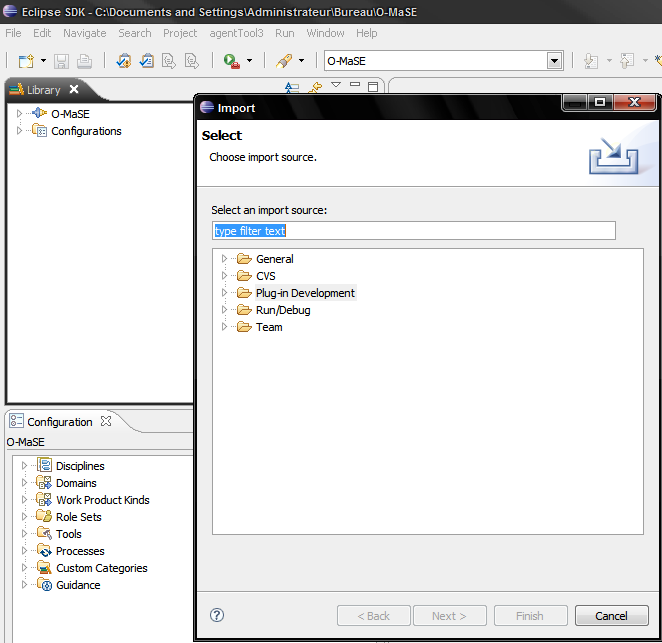Click the Processes folder icon
662x643 pixels.
44,550
